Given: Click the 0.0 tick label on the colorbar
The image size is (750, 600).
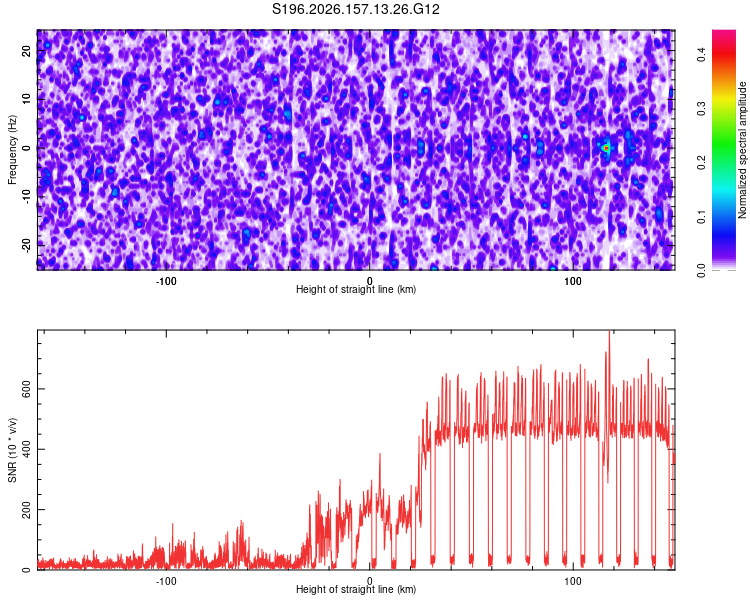Looking at the screenshot, I should [x=701, y=271].
